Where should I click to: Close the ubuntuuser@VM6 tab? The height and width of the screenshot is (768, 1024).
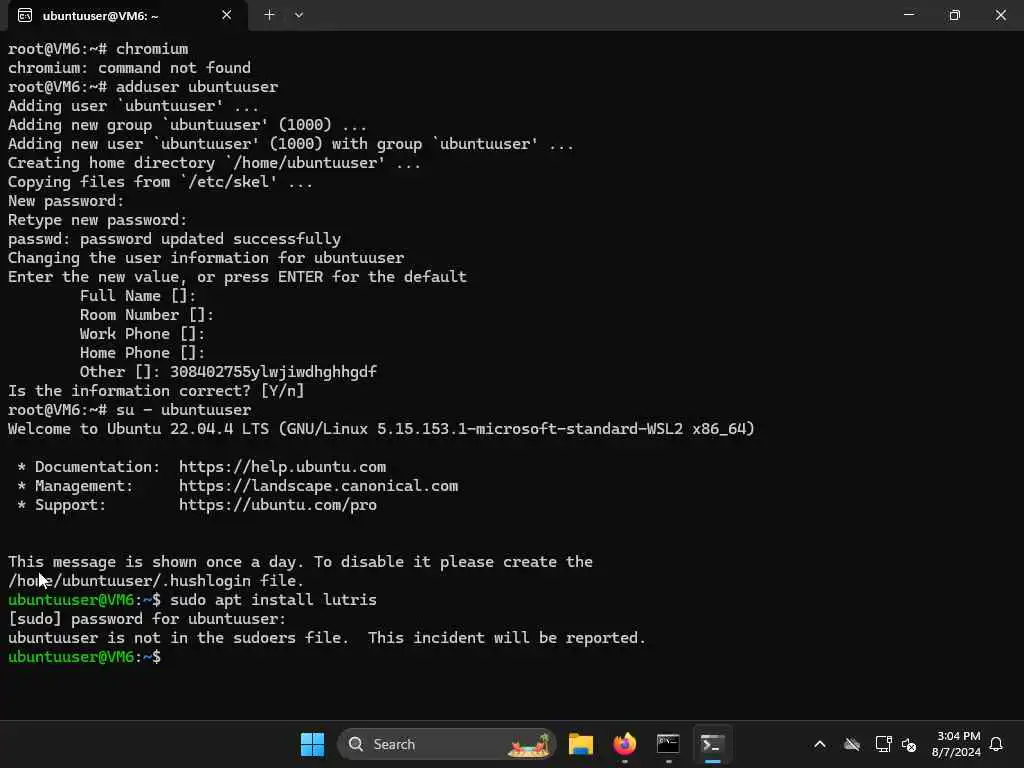(227, 15)
